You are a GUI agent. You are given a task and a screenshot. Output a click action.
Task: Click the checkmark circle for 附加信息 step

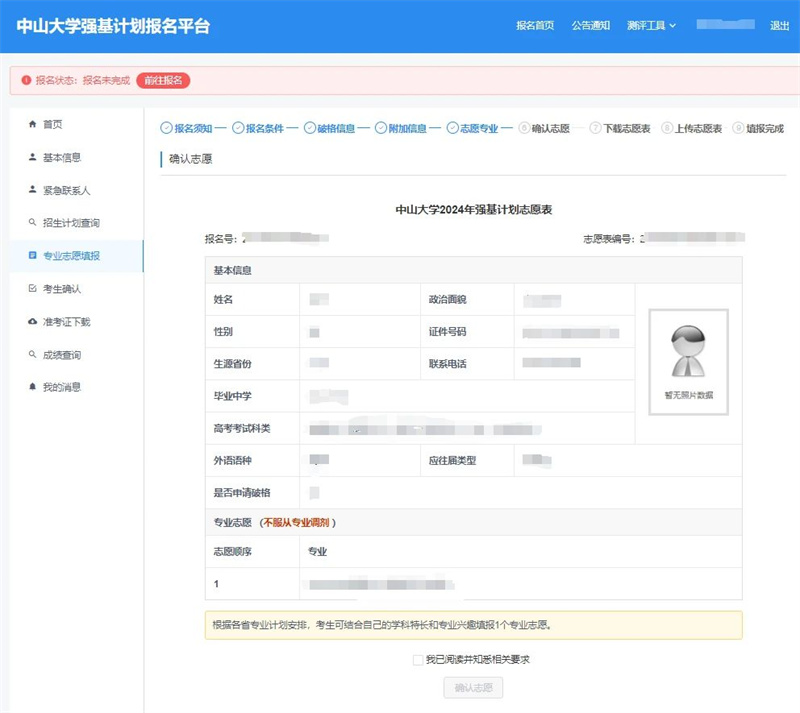coord(381,128)
